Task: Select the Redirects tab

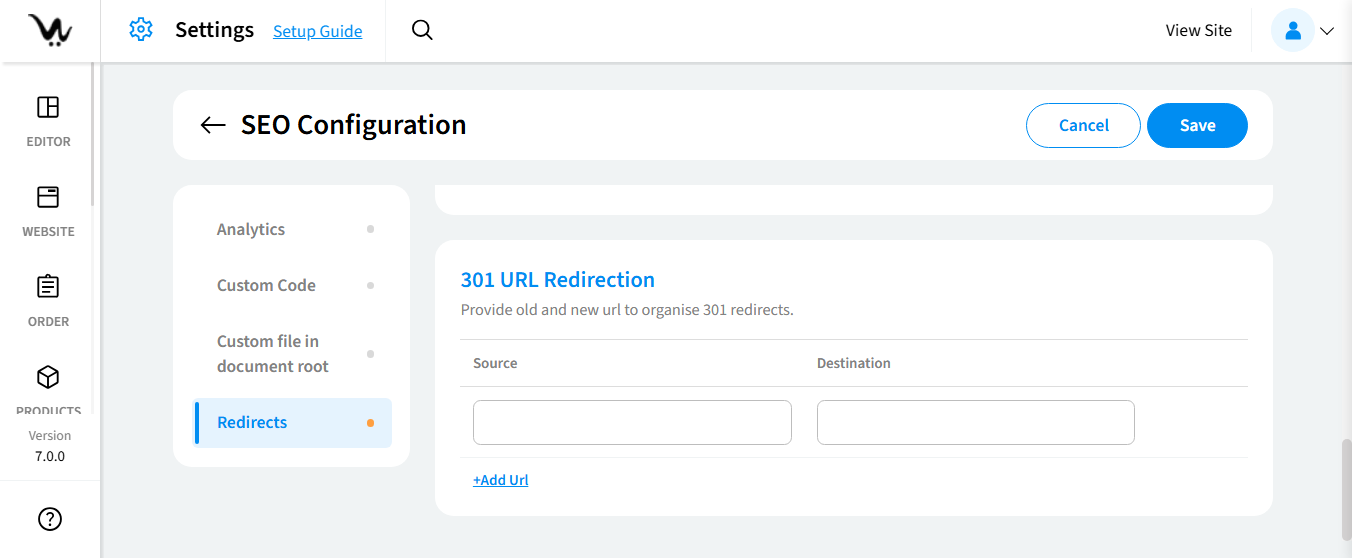Action: pos(252,422)
